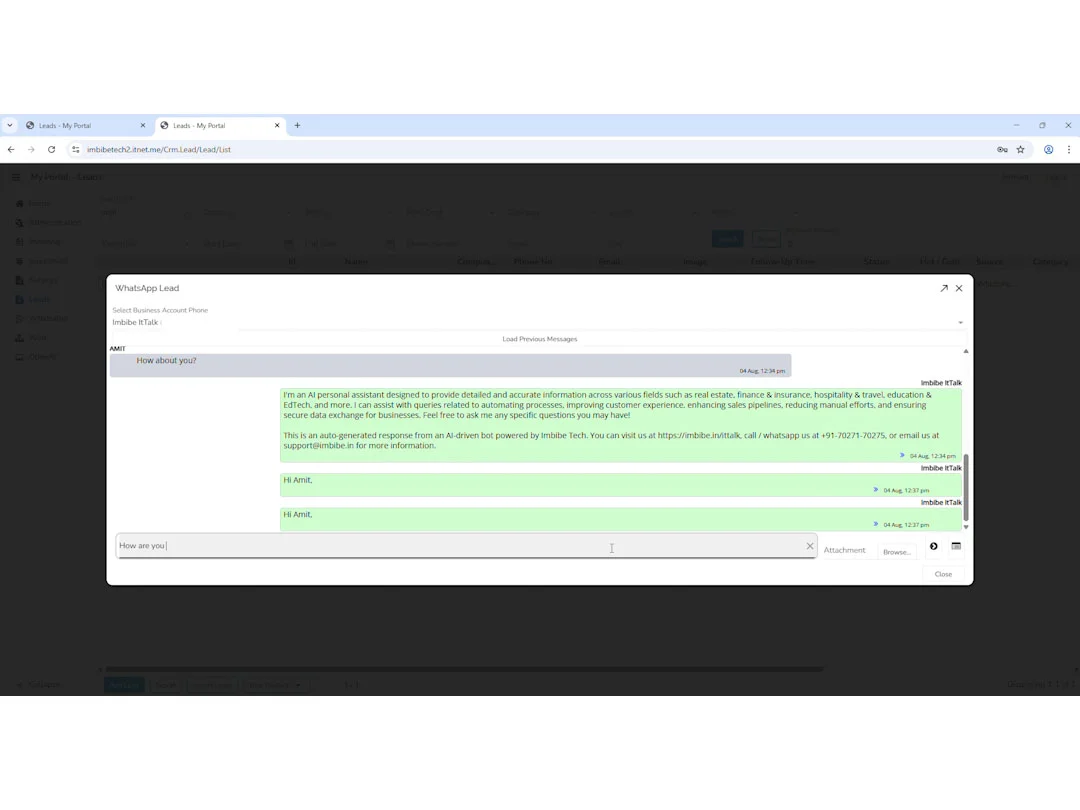This screenshot has height=810, width=1080.
Task: Click the send message arrow icon
Action: tap(933, 546)
